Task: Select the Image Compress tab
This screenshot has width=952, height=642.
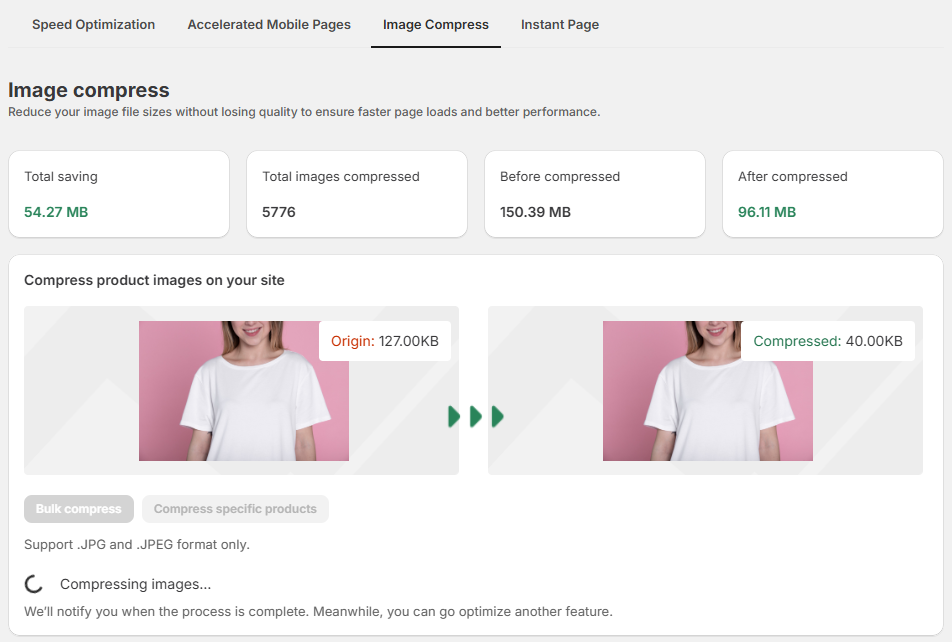Action: pos(435,24)
